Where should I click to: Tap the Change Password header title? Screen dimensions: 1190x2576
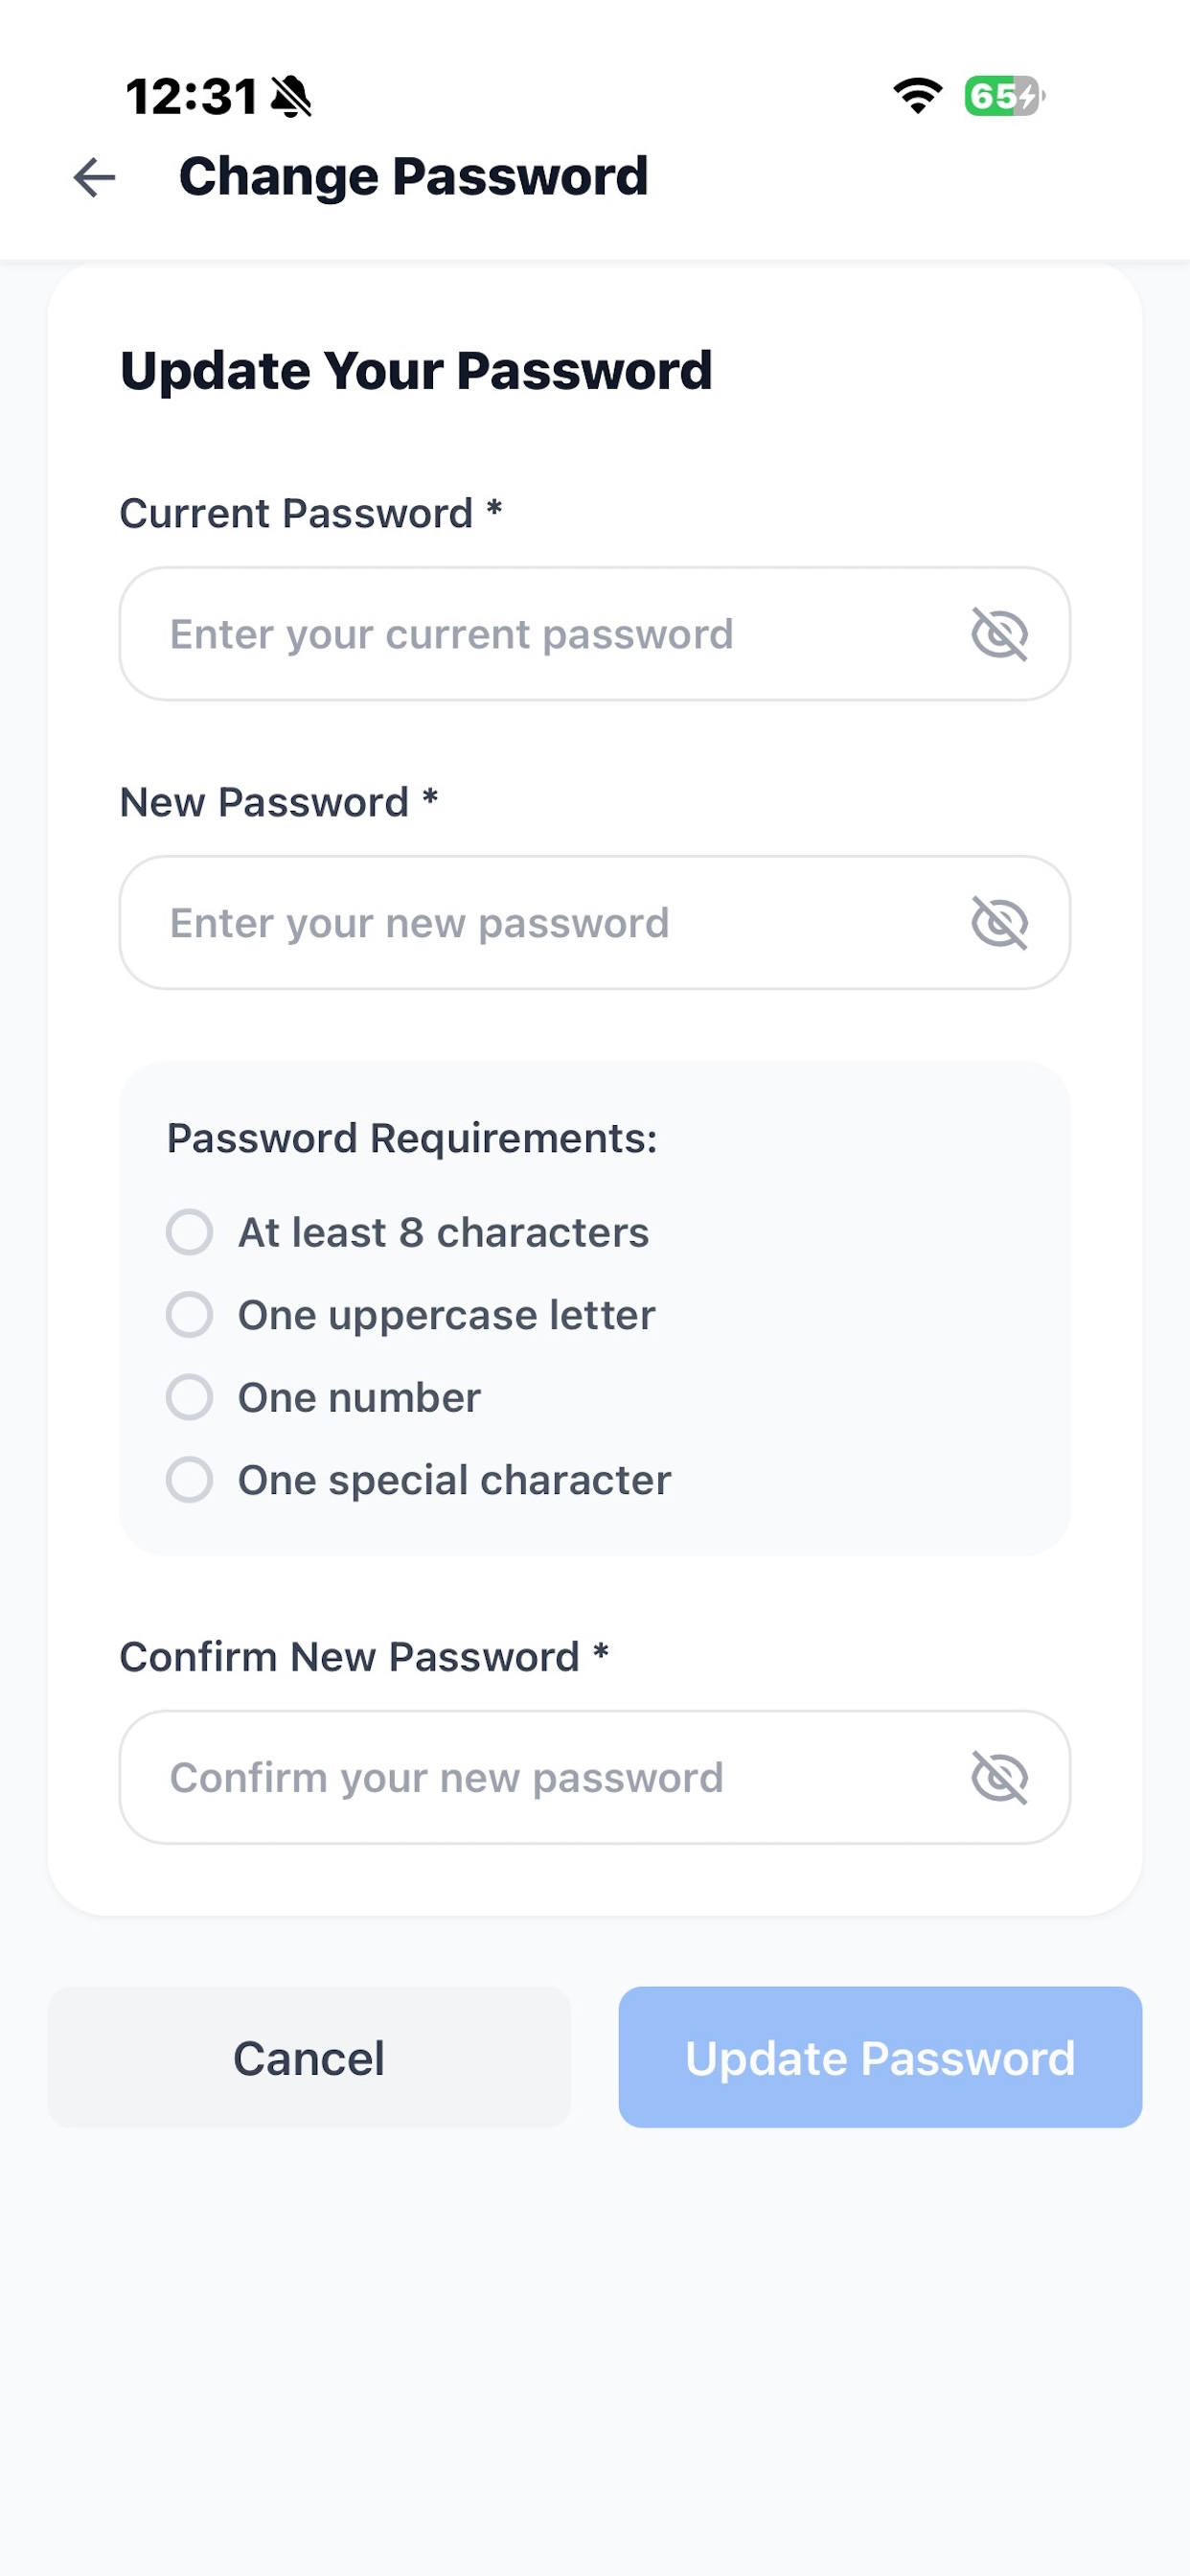[x=414, y=177]
